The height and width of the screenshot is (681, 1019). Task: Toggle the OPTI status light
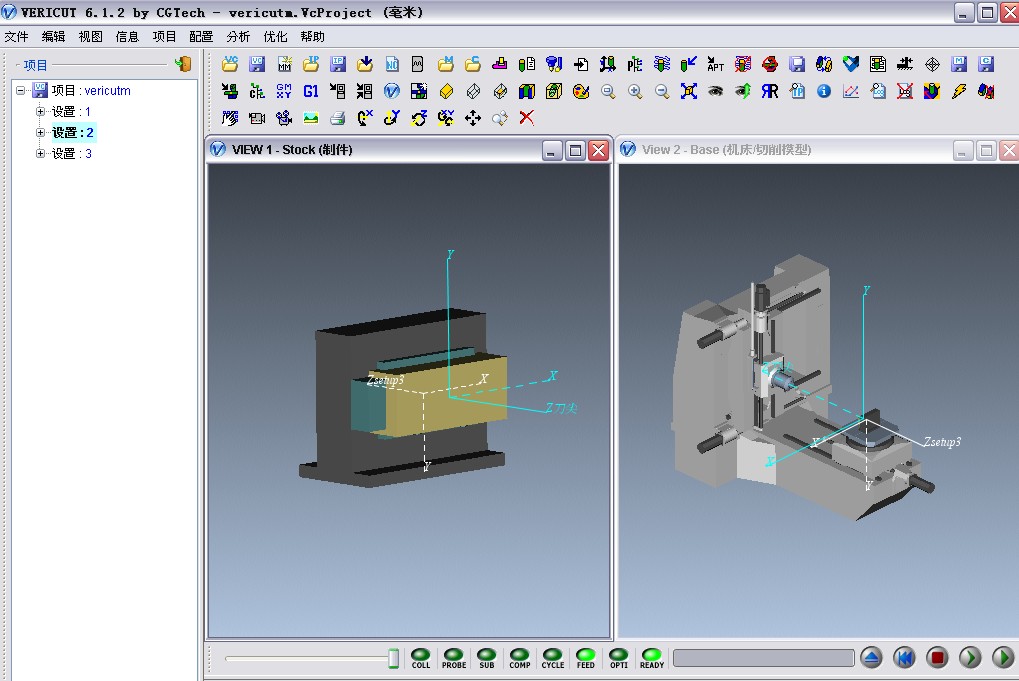[619, 658]
